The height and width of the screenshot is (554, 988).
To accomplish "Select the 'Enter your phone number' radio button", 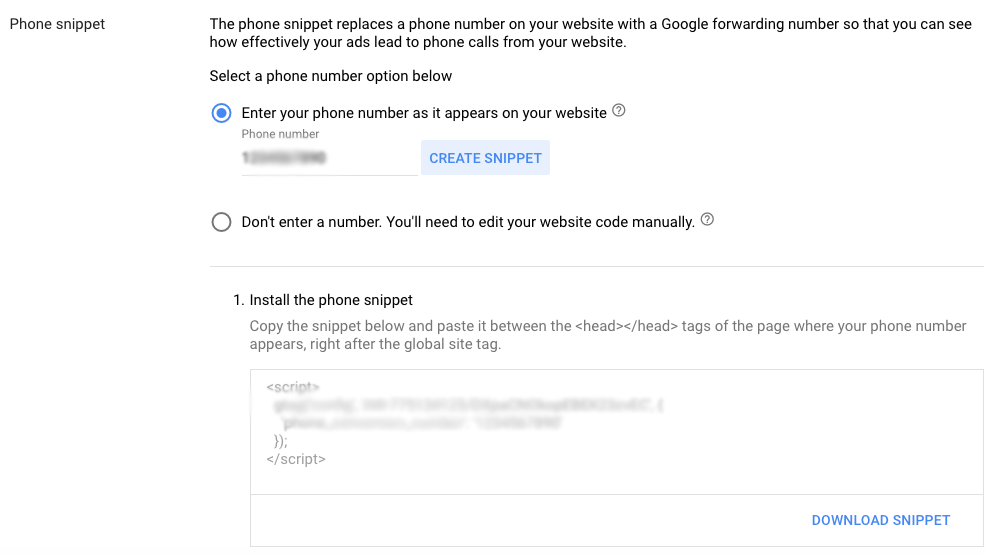I will [221, 113].
